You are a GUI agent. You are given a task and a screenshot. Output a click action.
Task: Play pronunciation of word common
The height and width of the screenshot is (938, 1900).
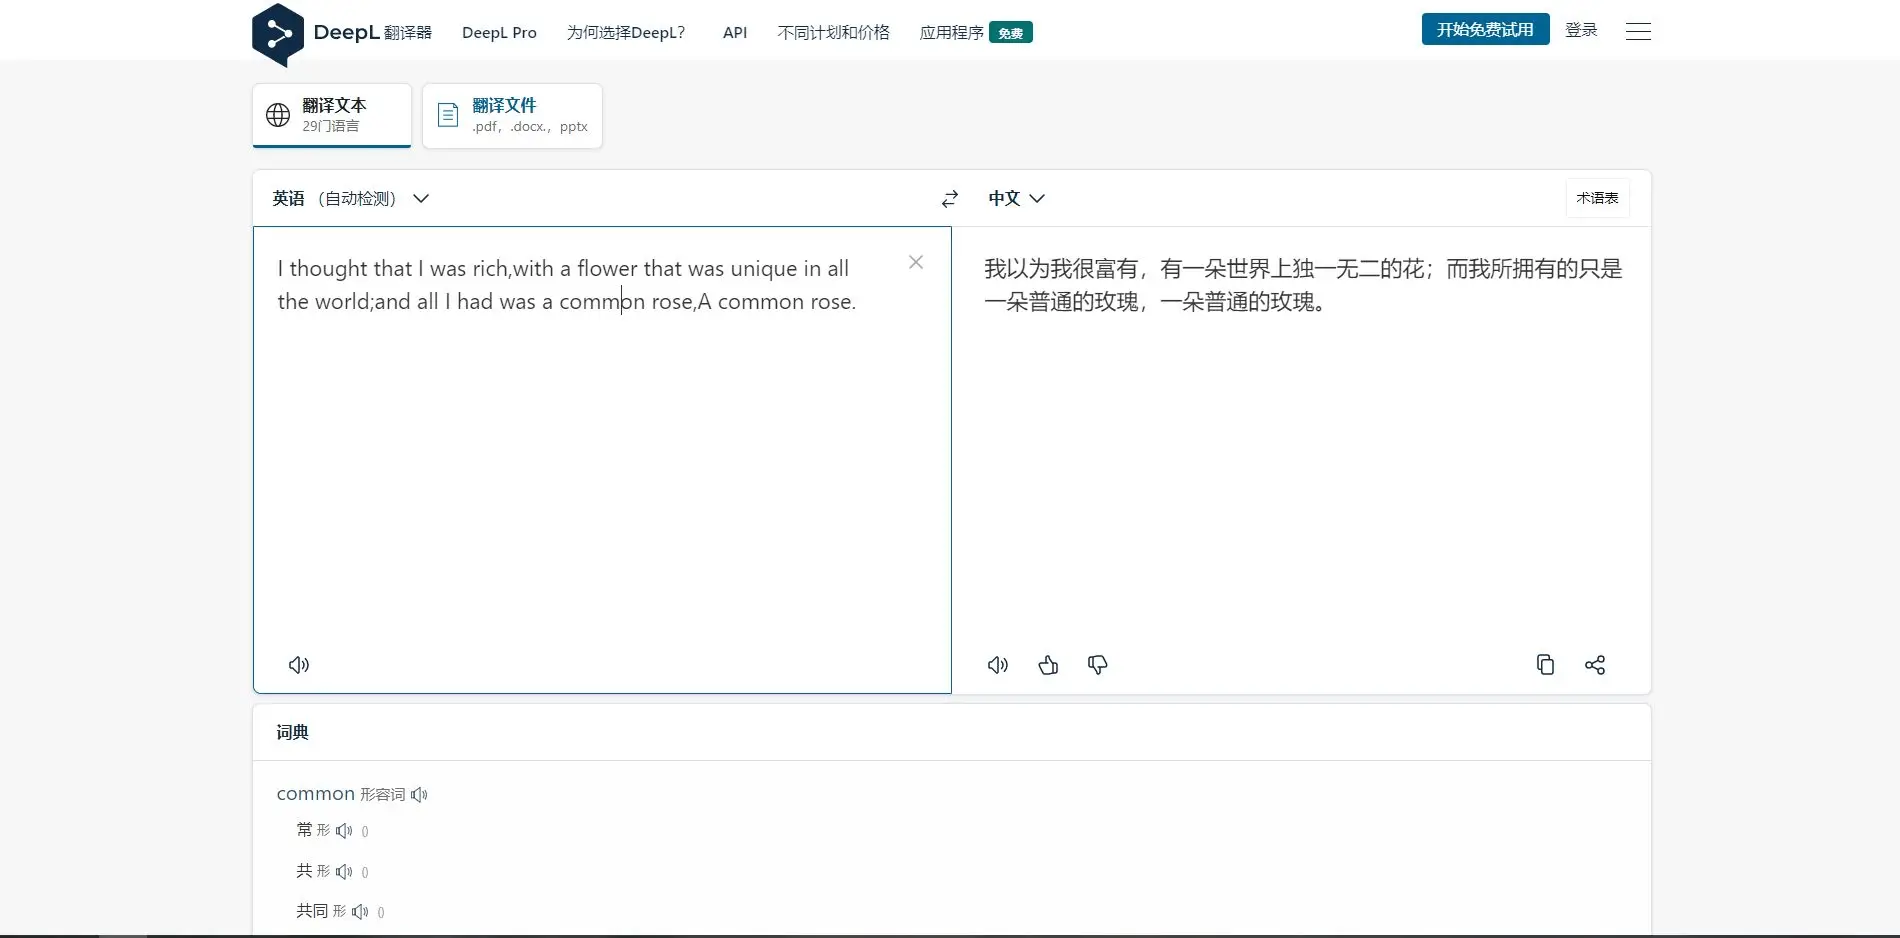(419, 795)
